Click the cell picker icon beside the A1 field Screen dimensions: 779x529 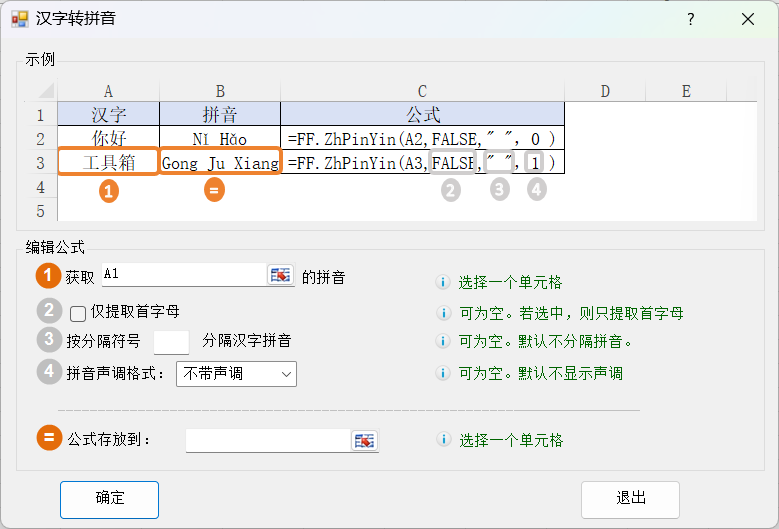[x=280, y=276]
